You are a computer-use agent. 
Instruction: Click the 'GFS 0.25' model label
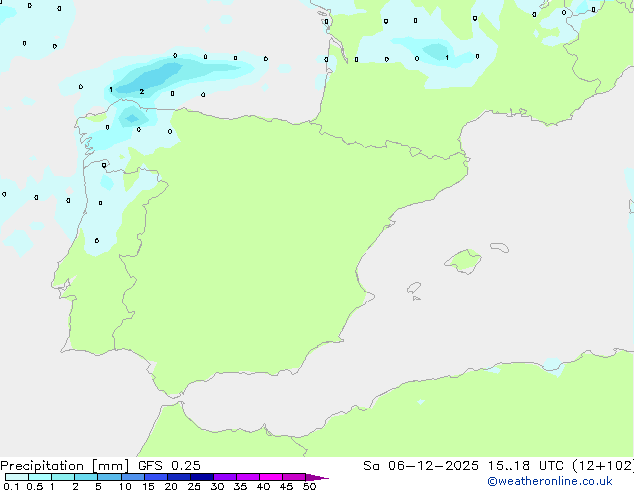pyautogui.click(x=169, y=466)
